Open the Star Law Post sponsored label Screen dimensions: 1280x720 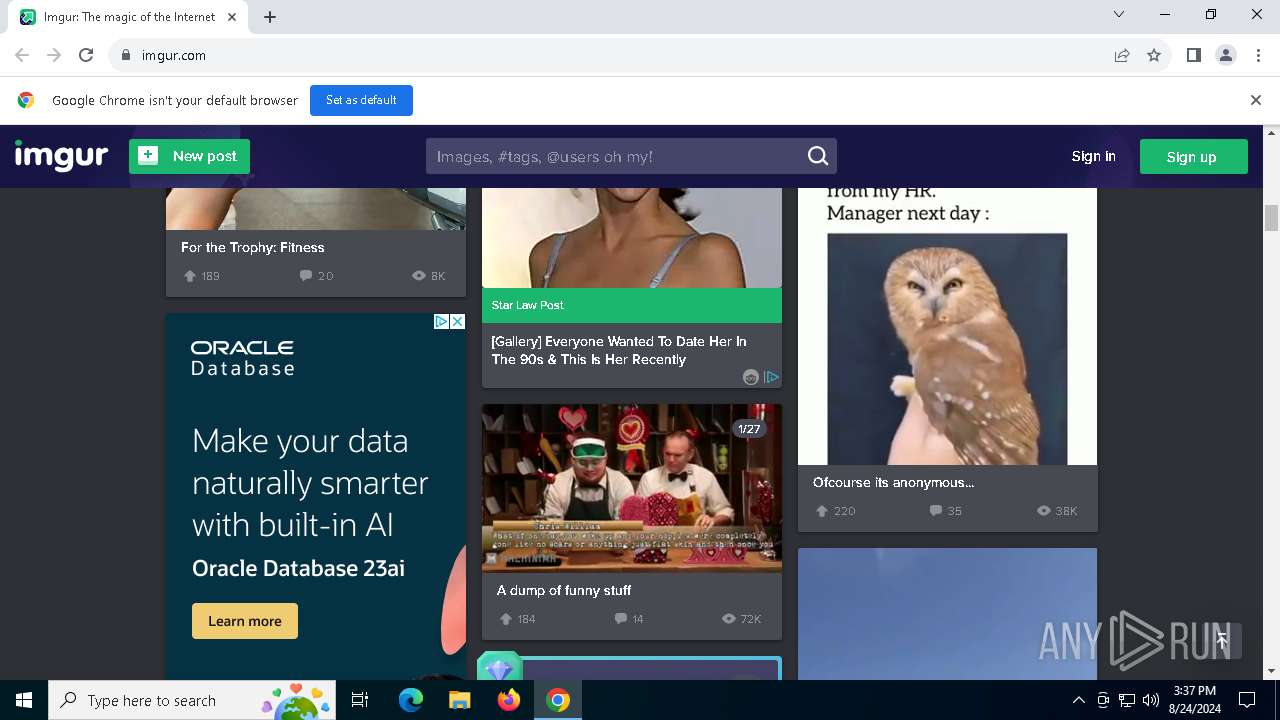pos(528,305)
